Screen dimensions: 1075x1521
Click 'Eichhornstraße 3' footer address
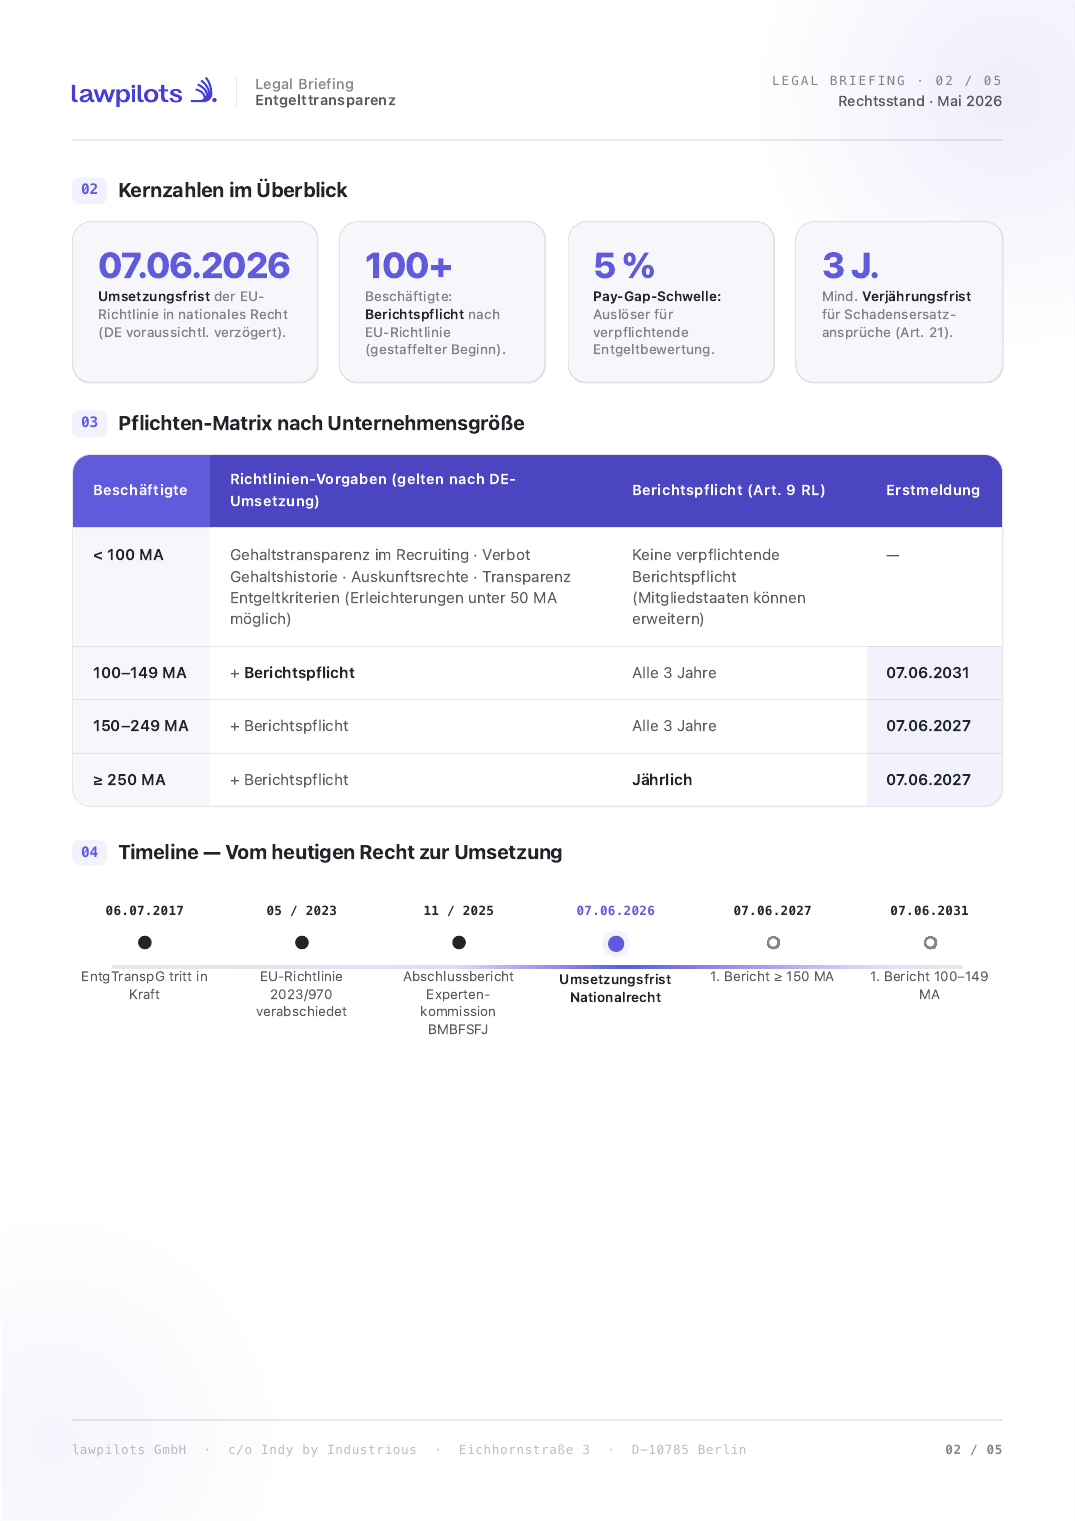point(524,1450)
